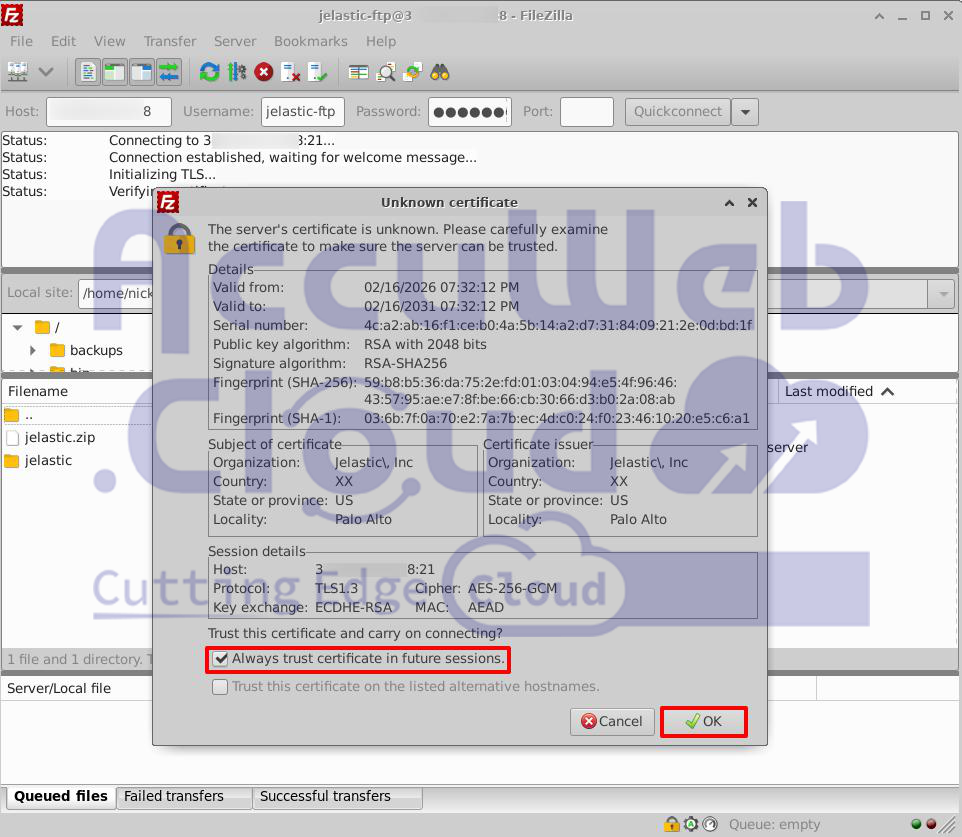
Task: Collapse the root directory tree node
Action: click(17, 327)
